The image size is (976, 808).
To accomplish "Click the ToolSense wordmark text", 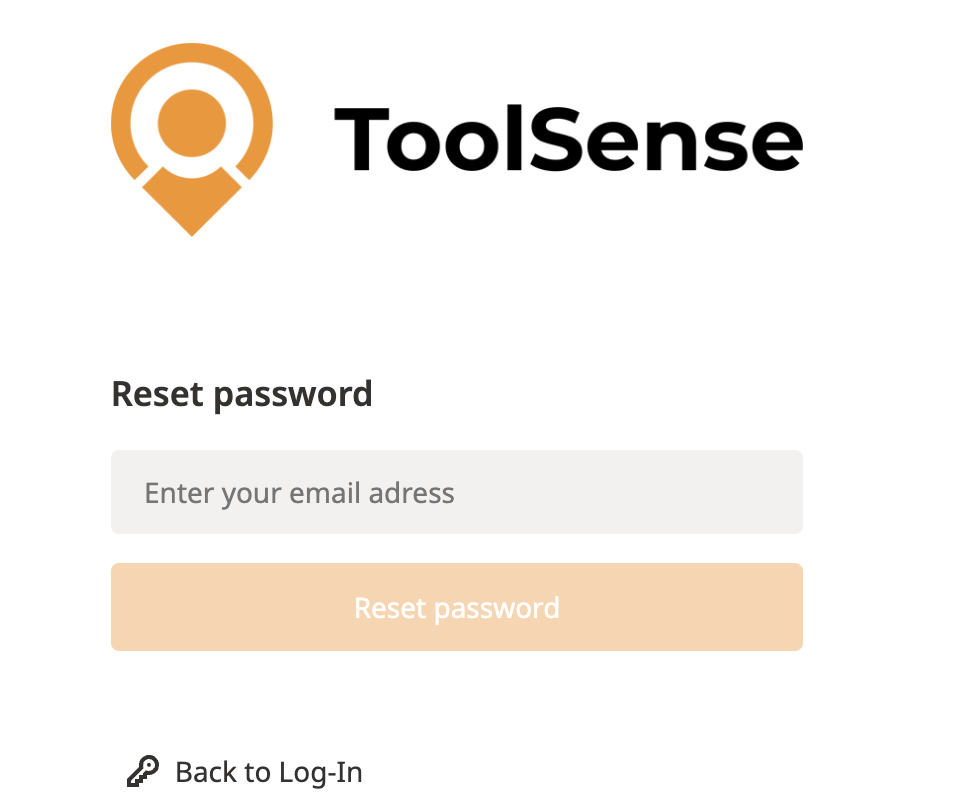I will (x=567, y=138).
